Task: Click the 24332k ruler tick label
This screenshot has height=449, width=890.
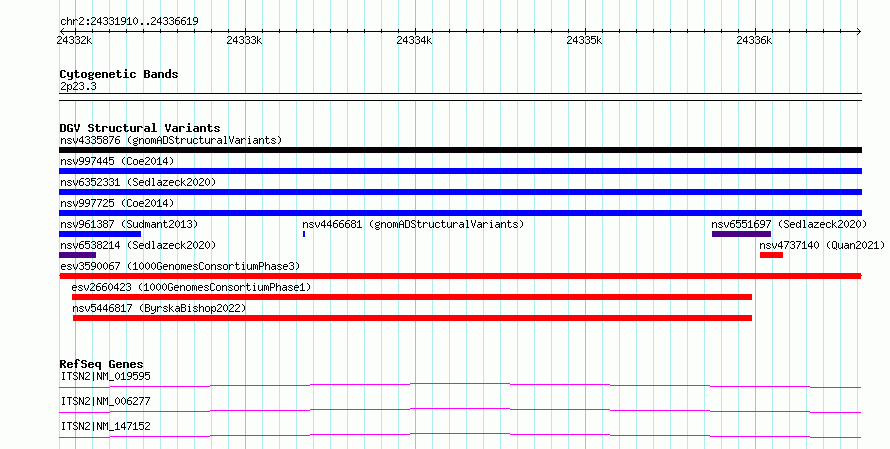Action: click(74, 40)
